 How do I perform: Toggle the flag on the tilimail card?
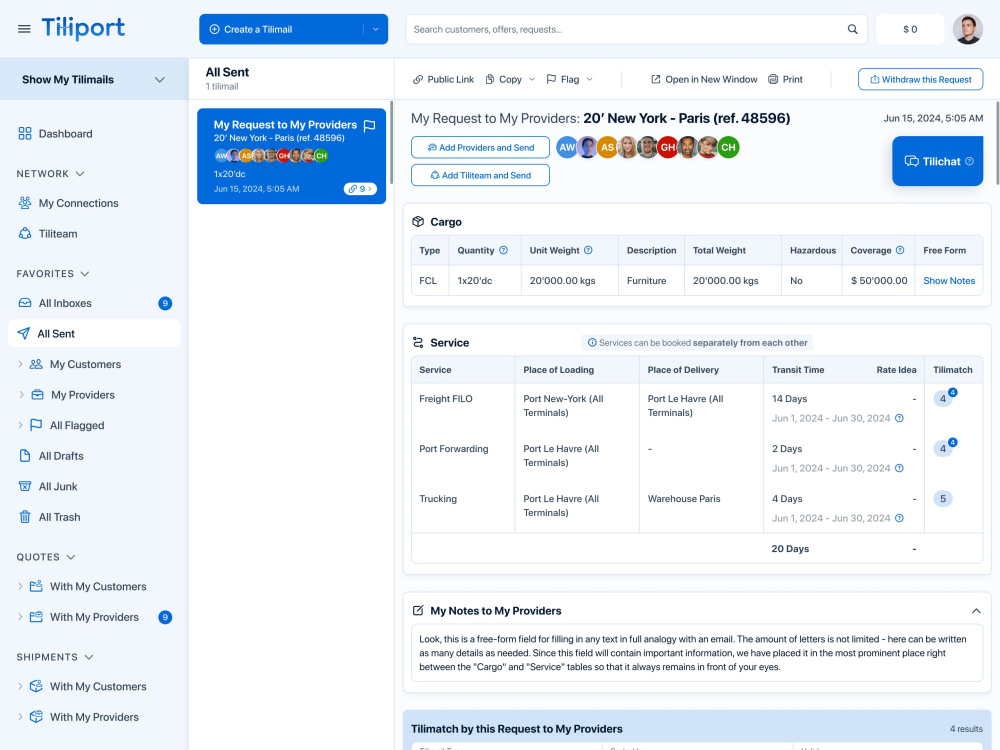point(369,126)
